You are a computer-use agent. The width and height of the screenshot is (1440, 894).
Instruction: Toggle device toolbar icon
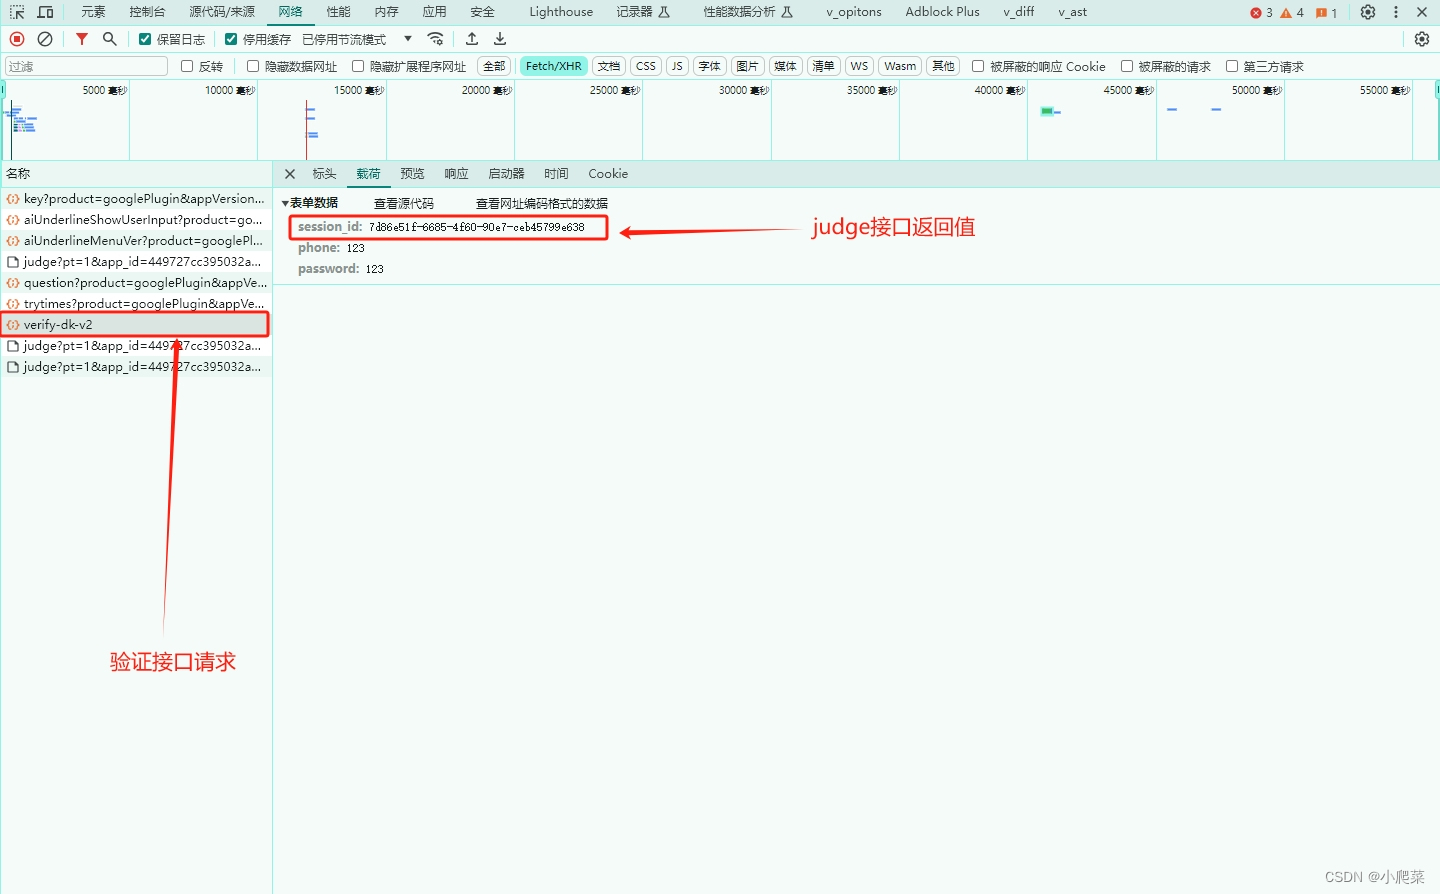tap(45, 12)
